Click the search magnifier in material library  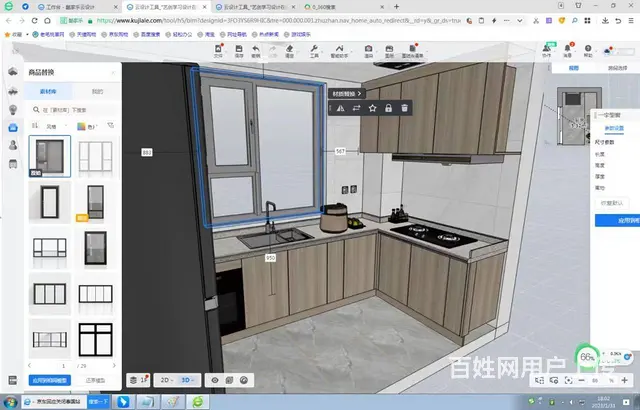36,110
